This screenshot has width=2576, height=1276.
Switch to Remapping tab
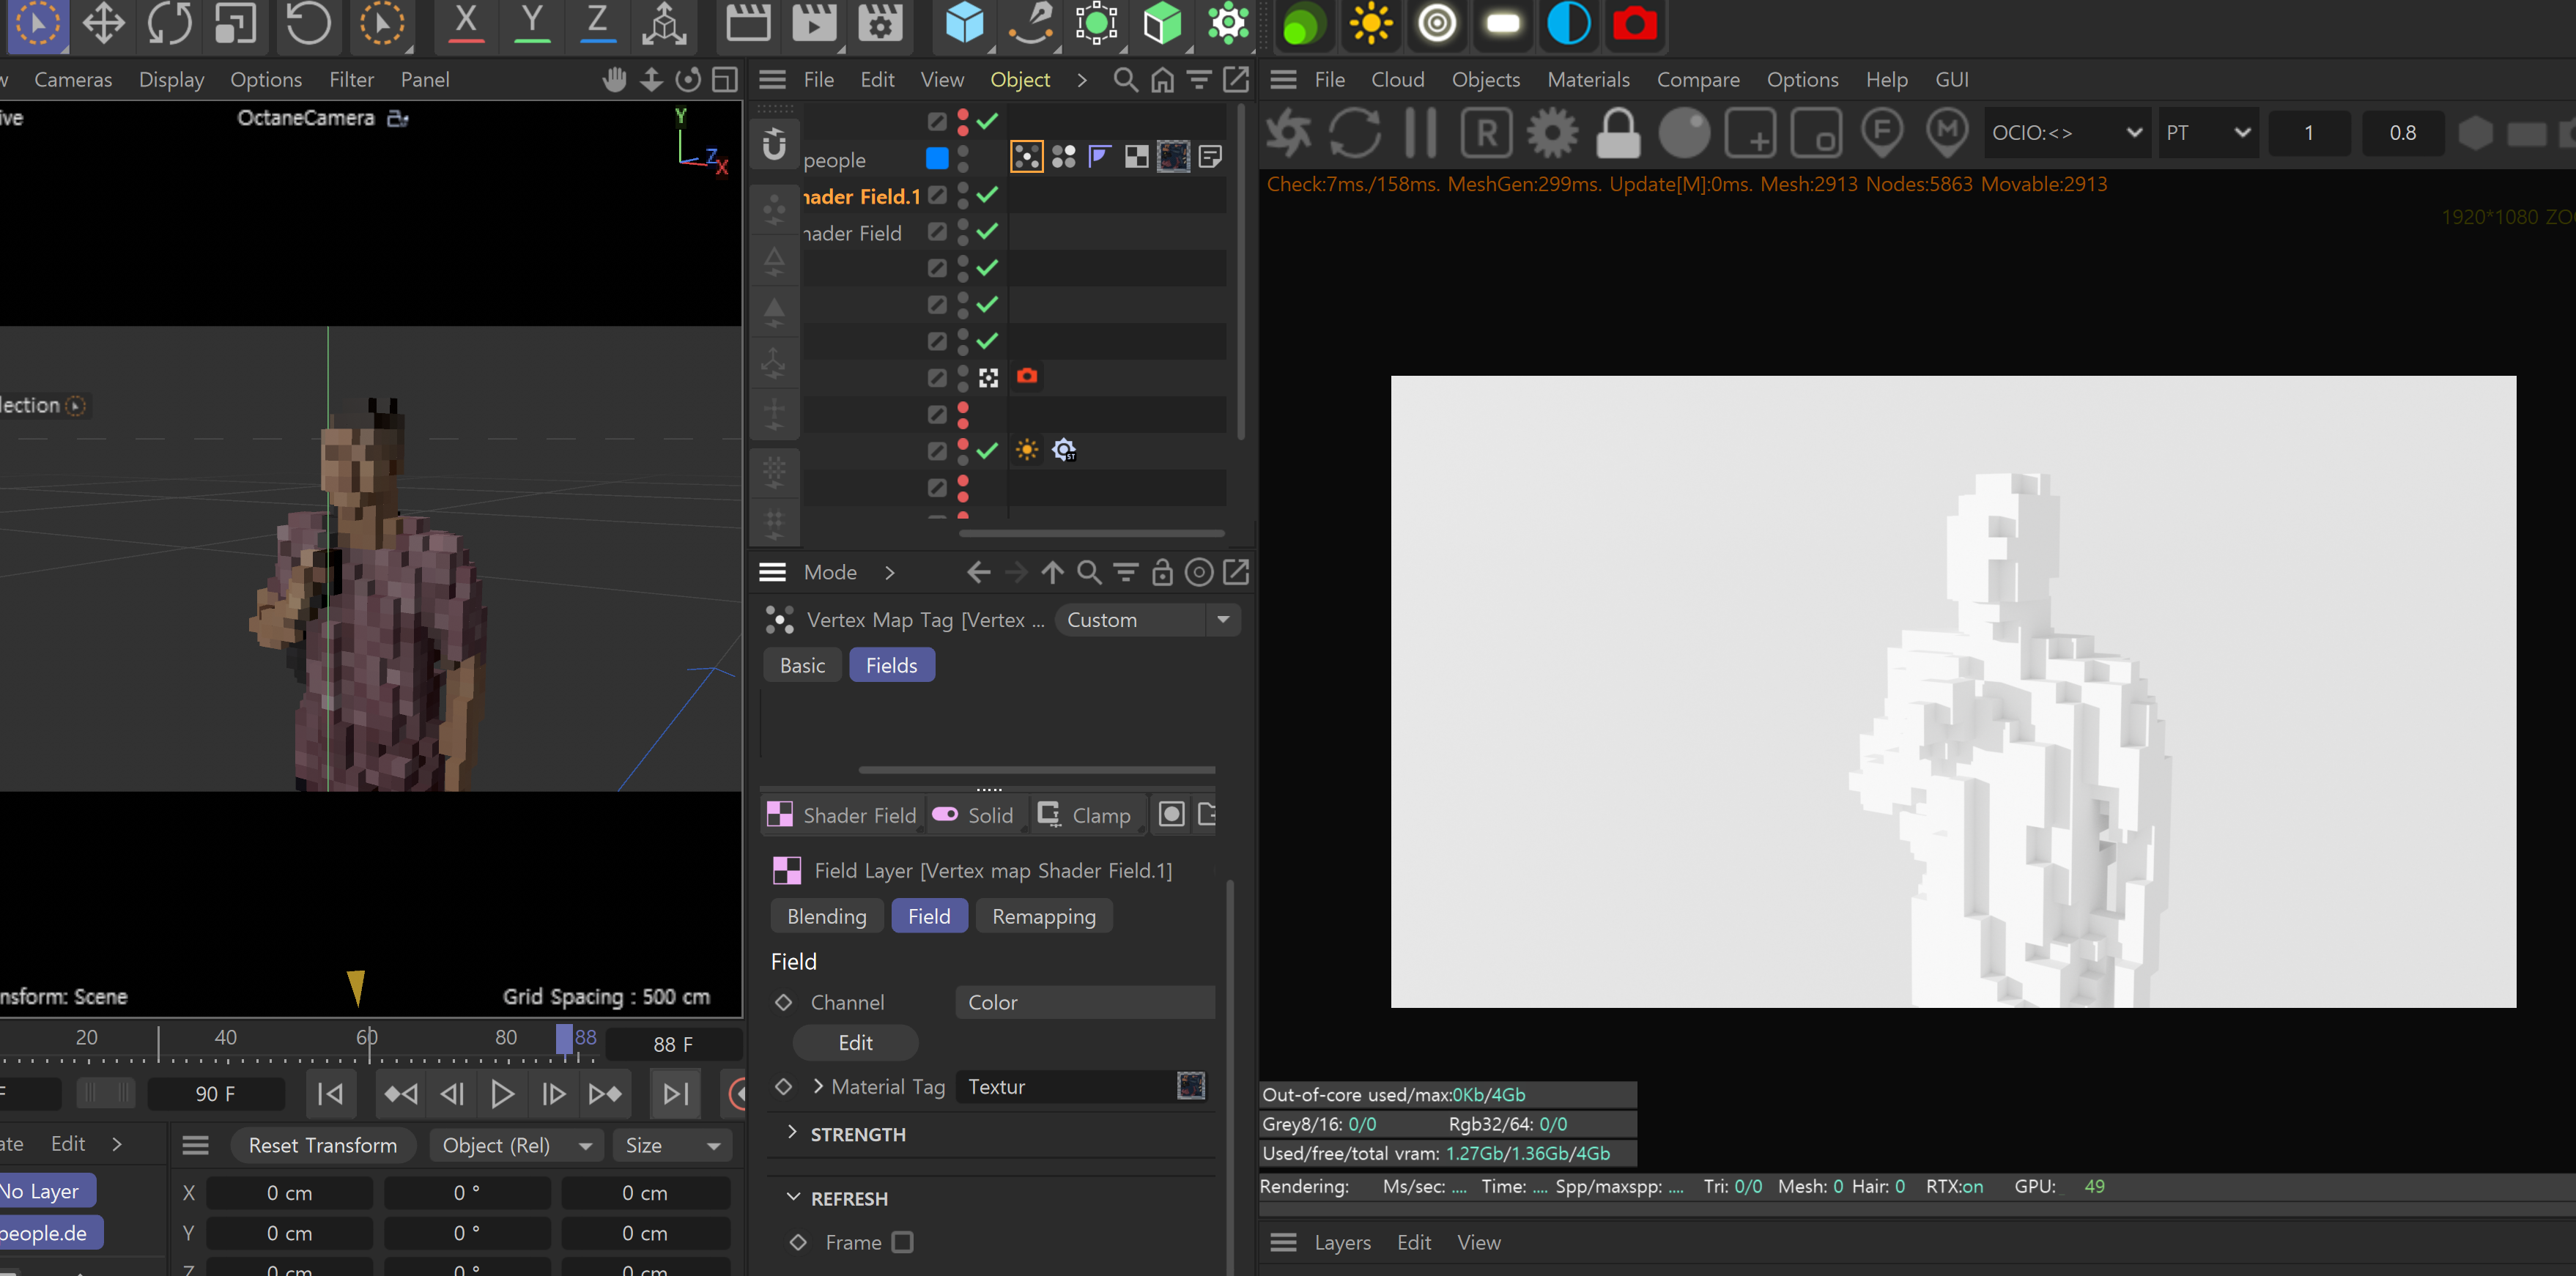[1044, 917]
